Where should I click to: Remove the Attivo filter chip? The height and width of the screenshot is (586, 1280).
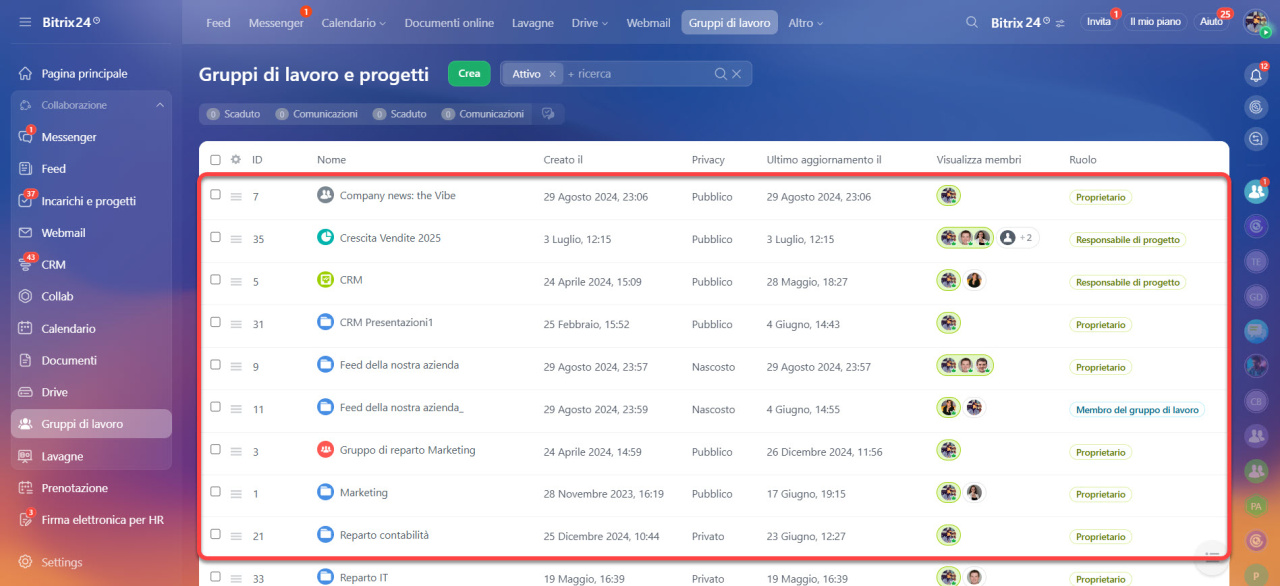[552, 74]
